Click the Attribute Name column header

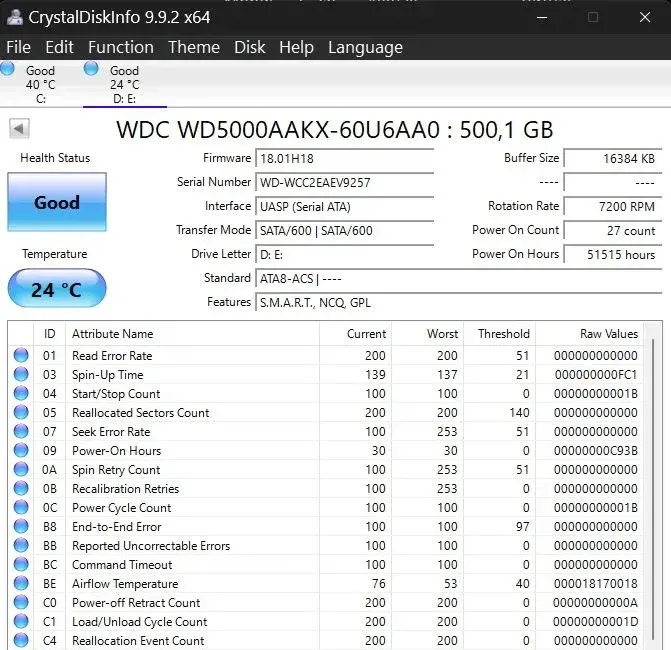click(x=192, y=334)
